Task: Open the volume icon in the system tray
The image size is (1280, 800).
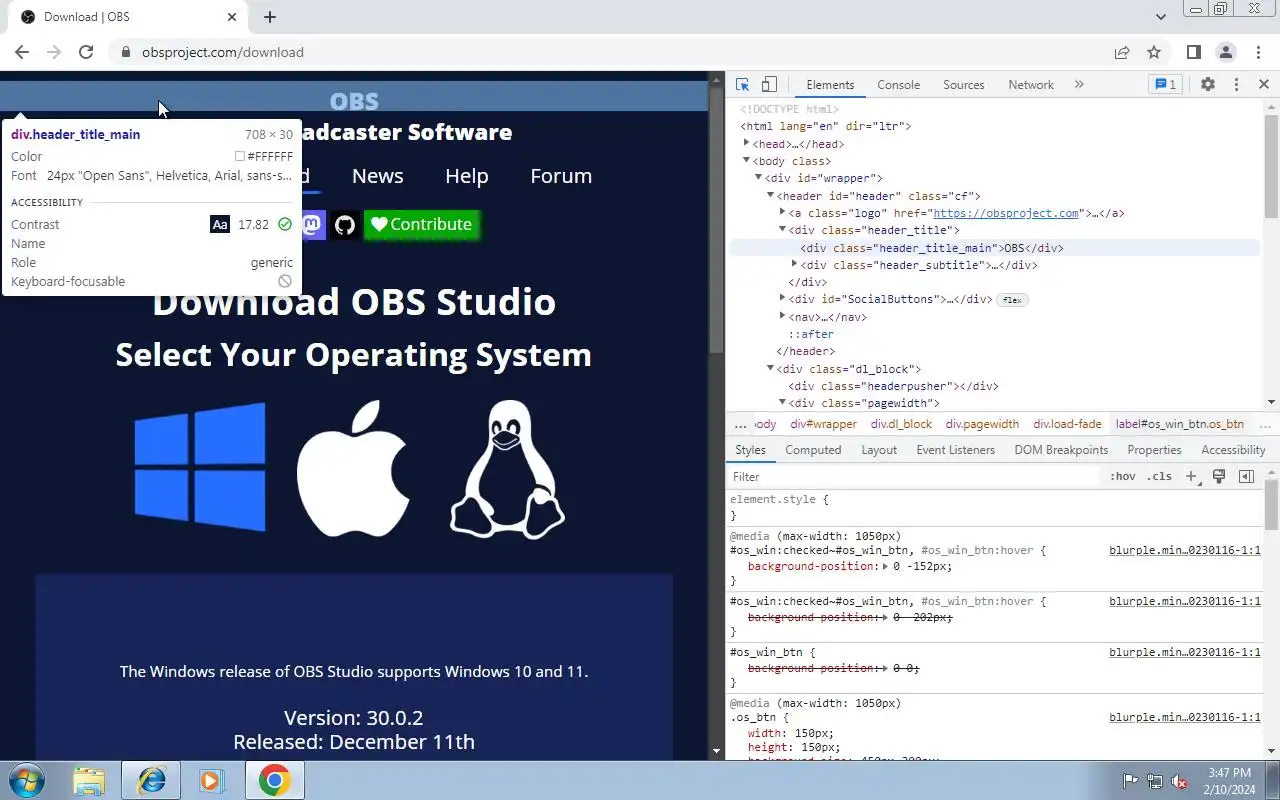Action: [1179, 781]
